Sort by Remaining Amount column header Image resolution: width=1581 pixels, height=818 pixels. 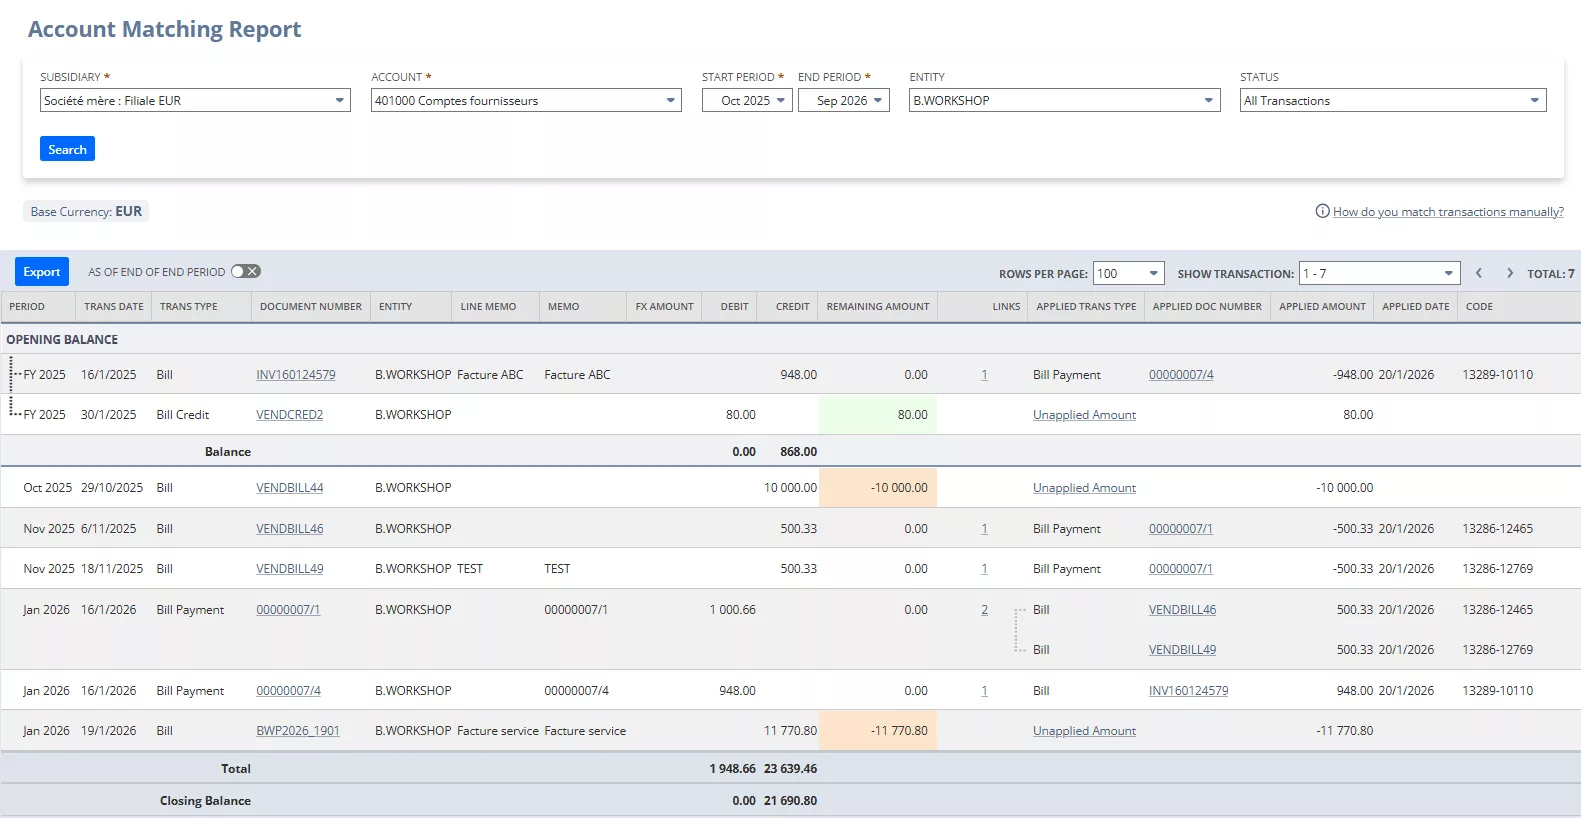click(x=877, y=306)
